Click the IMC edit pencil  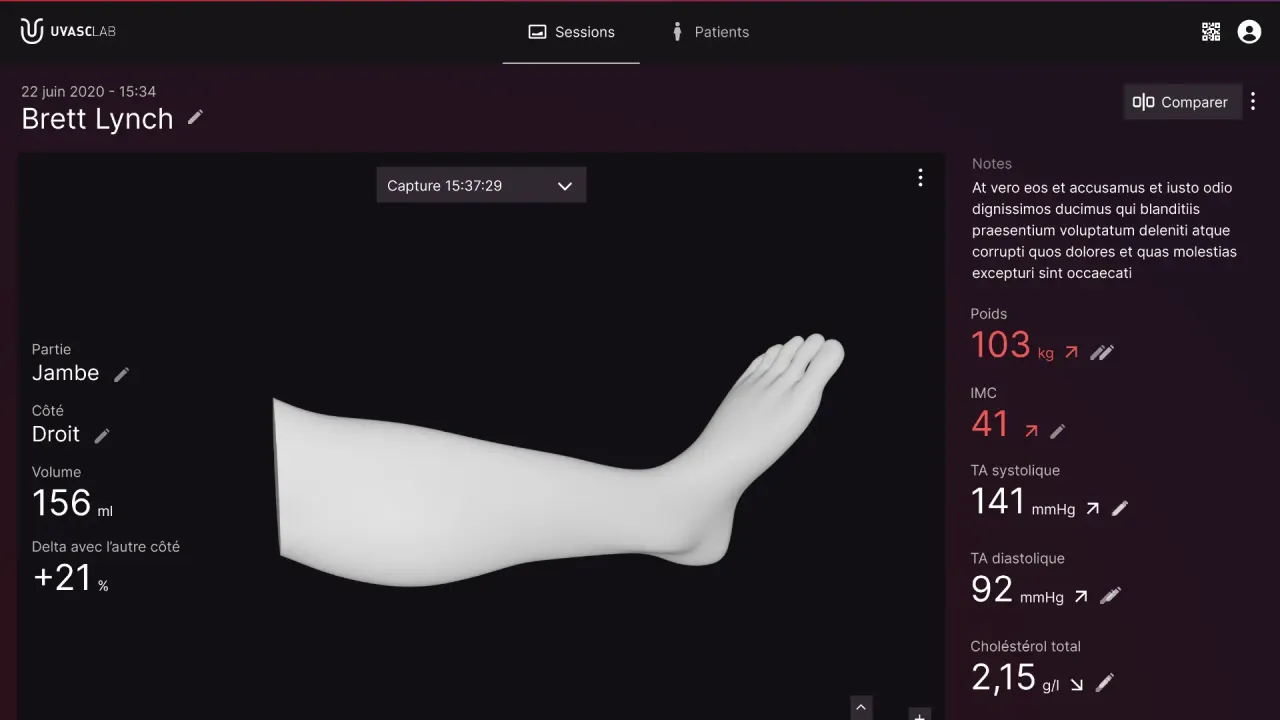point(1057,431)
